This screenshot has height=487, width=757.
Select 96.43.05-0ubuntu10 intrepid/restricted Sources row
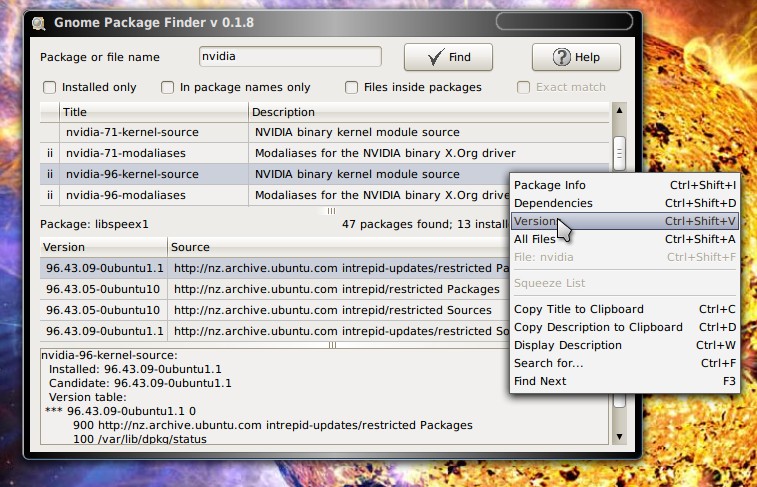pos(275,310)
